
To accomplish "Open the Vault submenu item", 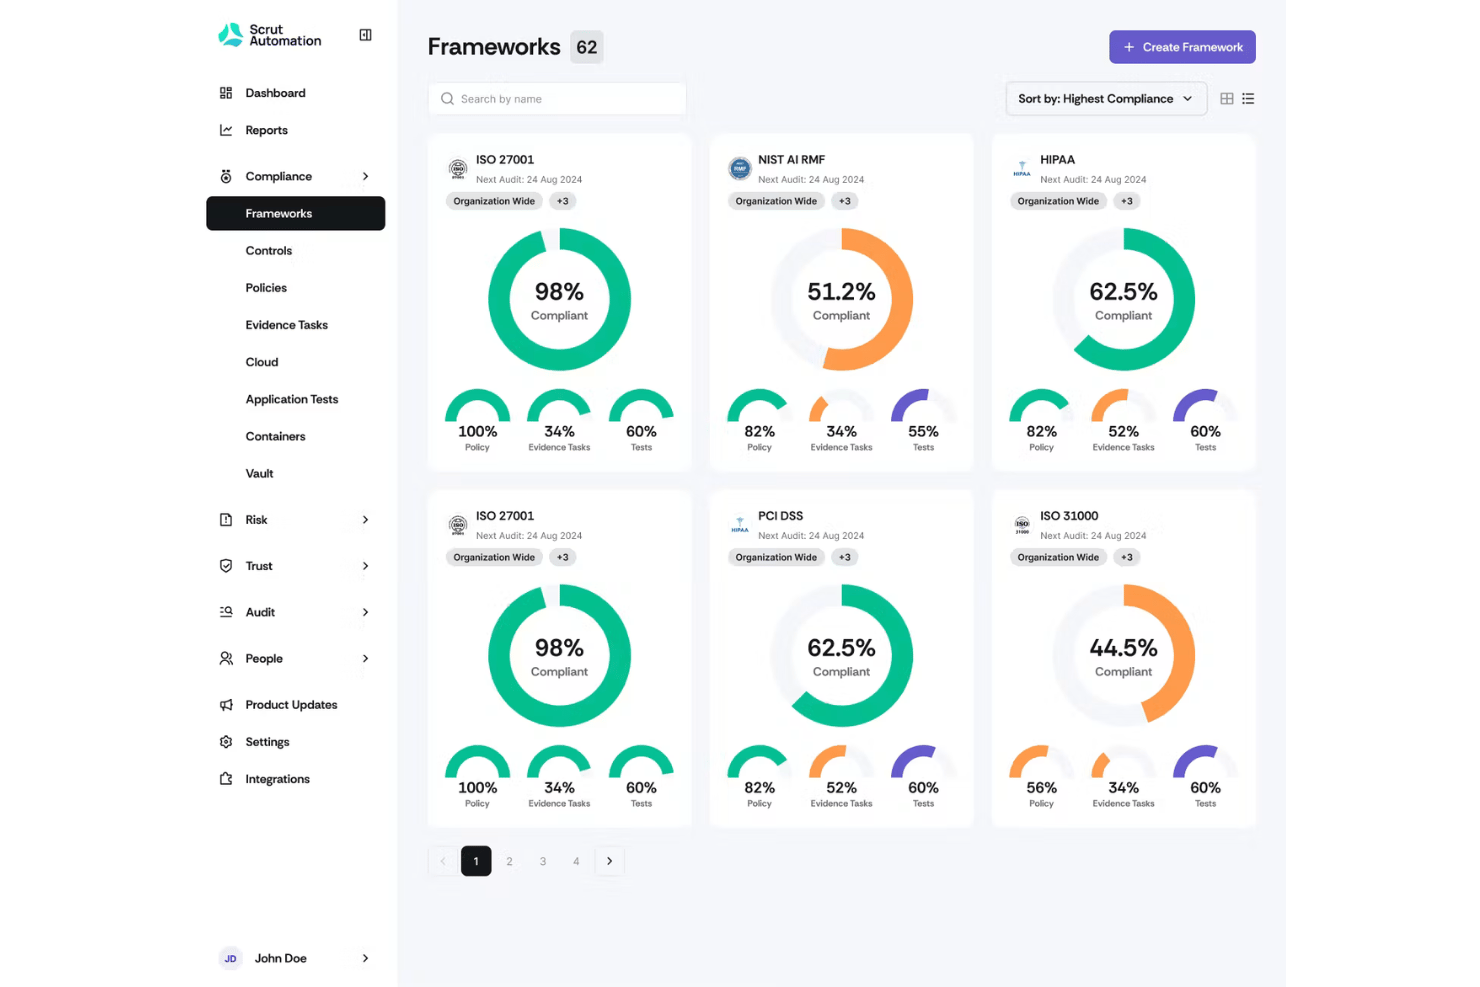I will tap(259, 474).
